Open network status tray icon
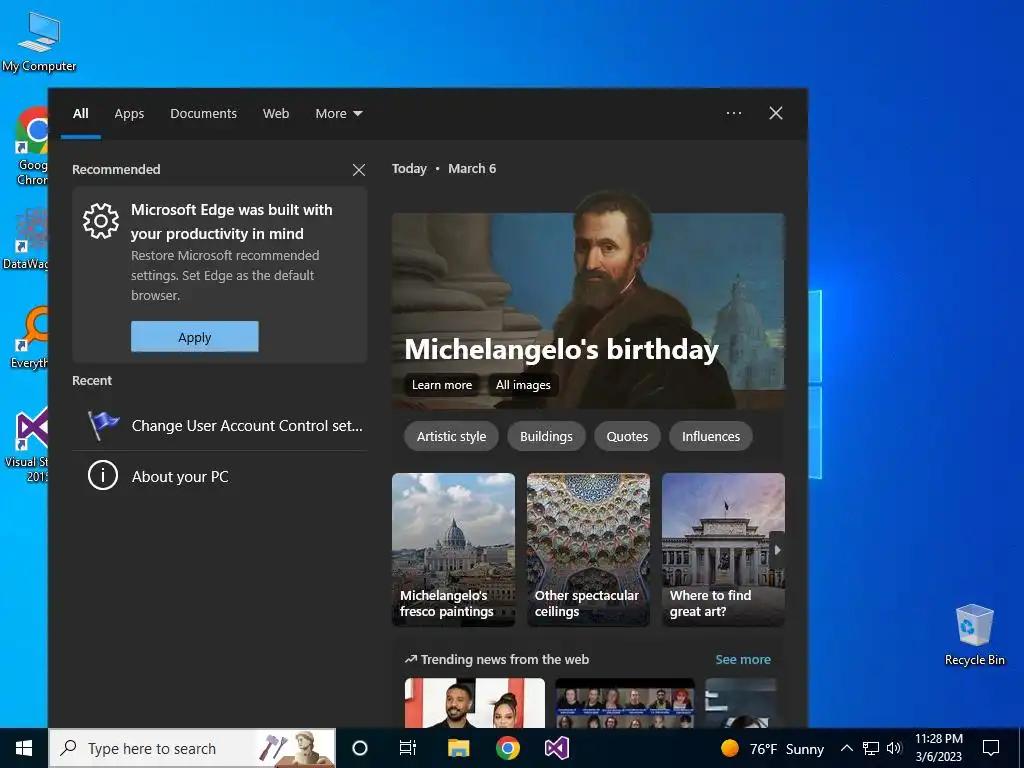Viewport: 1024px width, 768px height. click(871, 748)
